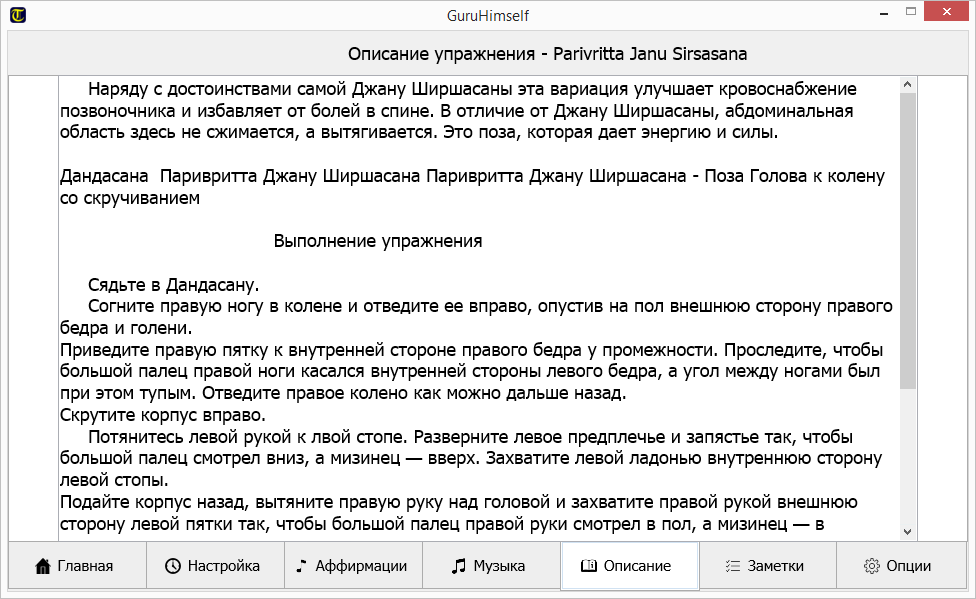Minimize the GuruHimself window
The height and width of the screenshot is (599, 976).
click(884, 14)
